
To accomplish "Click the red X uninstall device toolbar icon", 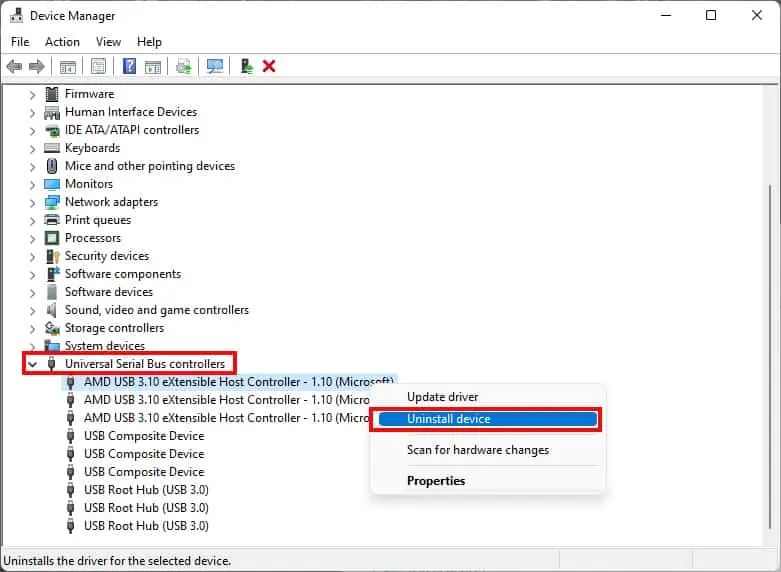I will pyautogui.click(x=269, y=66).
